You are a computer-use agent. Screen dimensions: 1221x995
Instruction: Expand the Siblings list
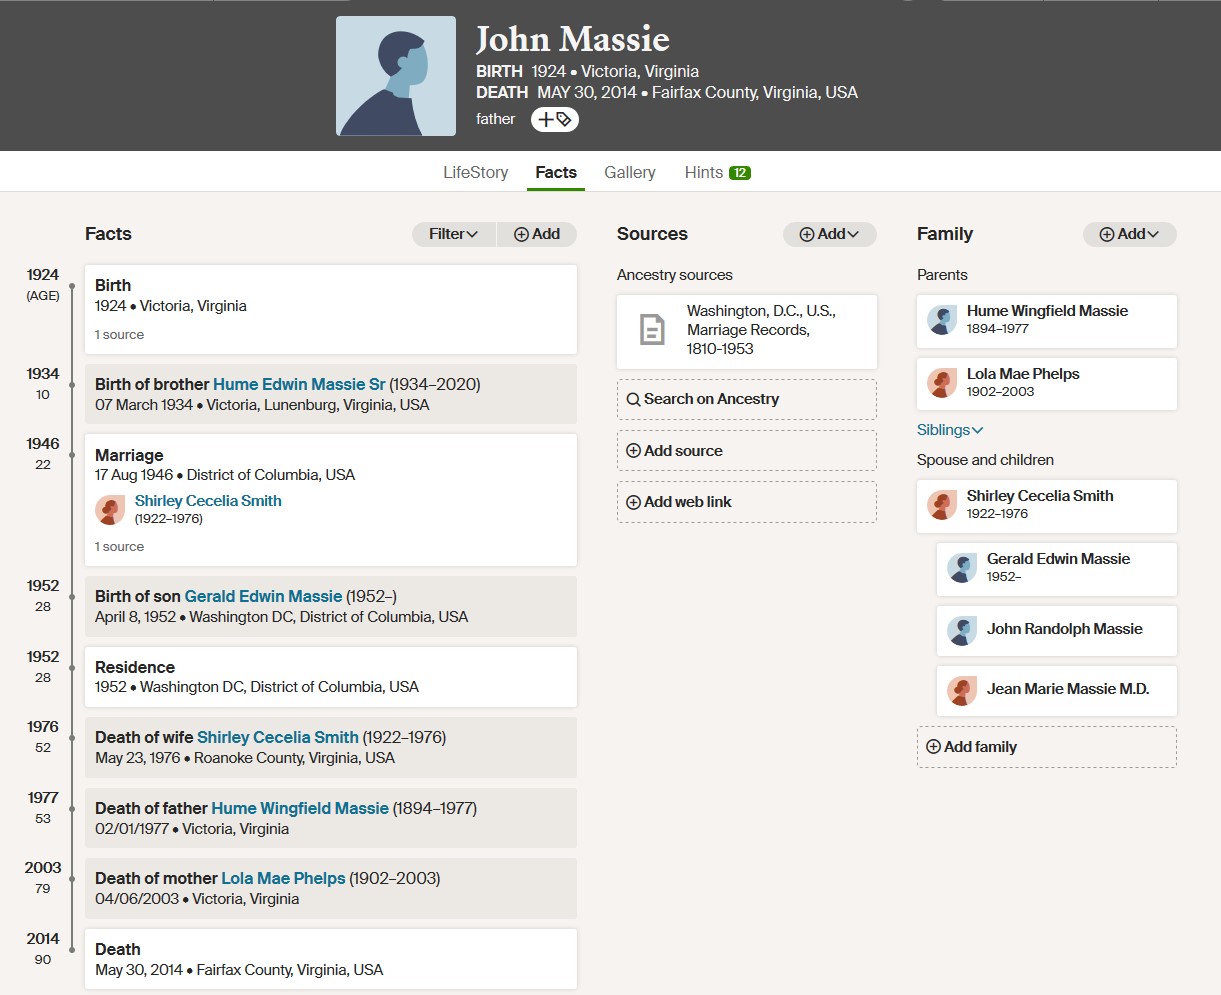[950, 430]
